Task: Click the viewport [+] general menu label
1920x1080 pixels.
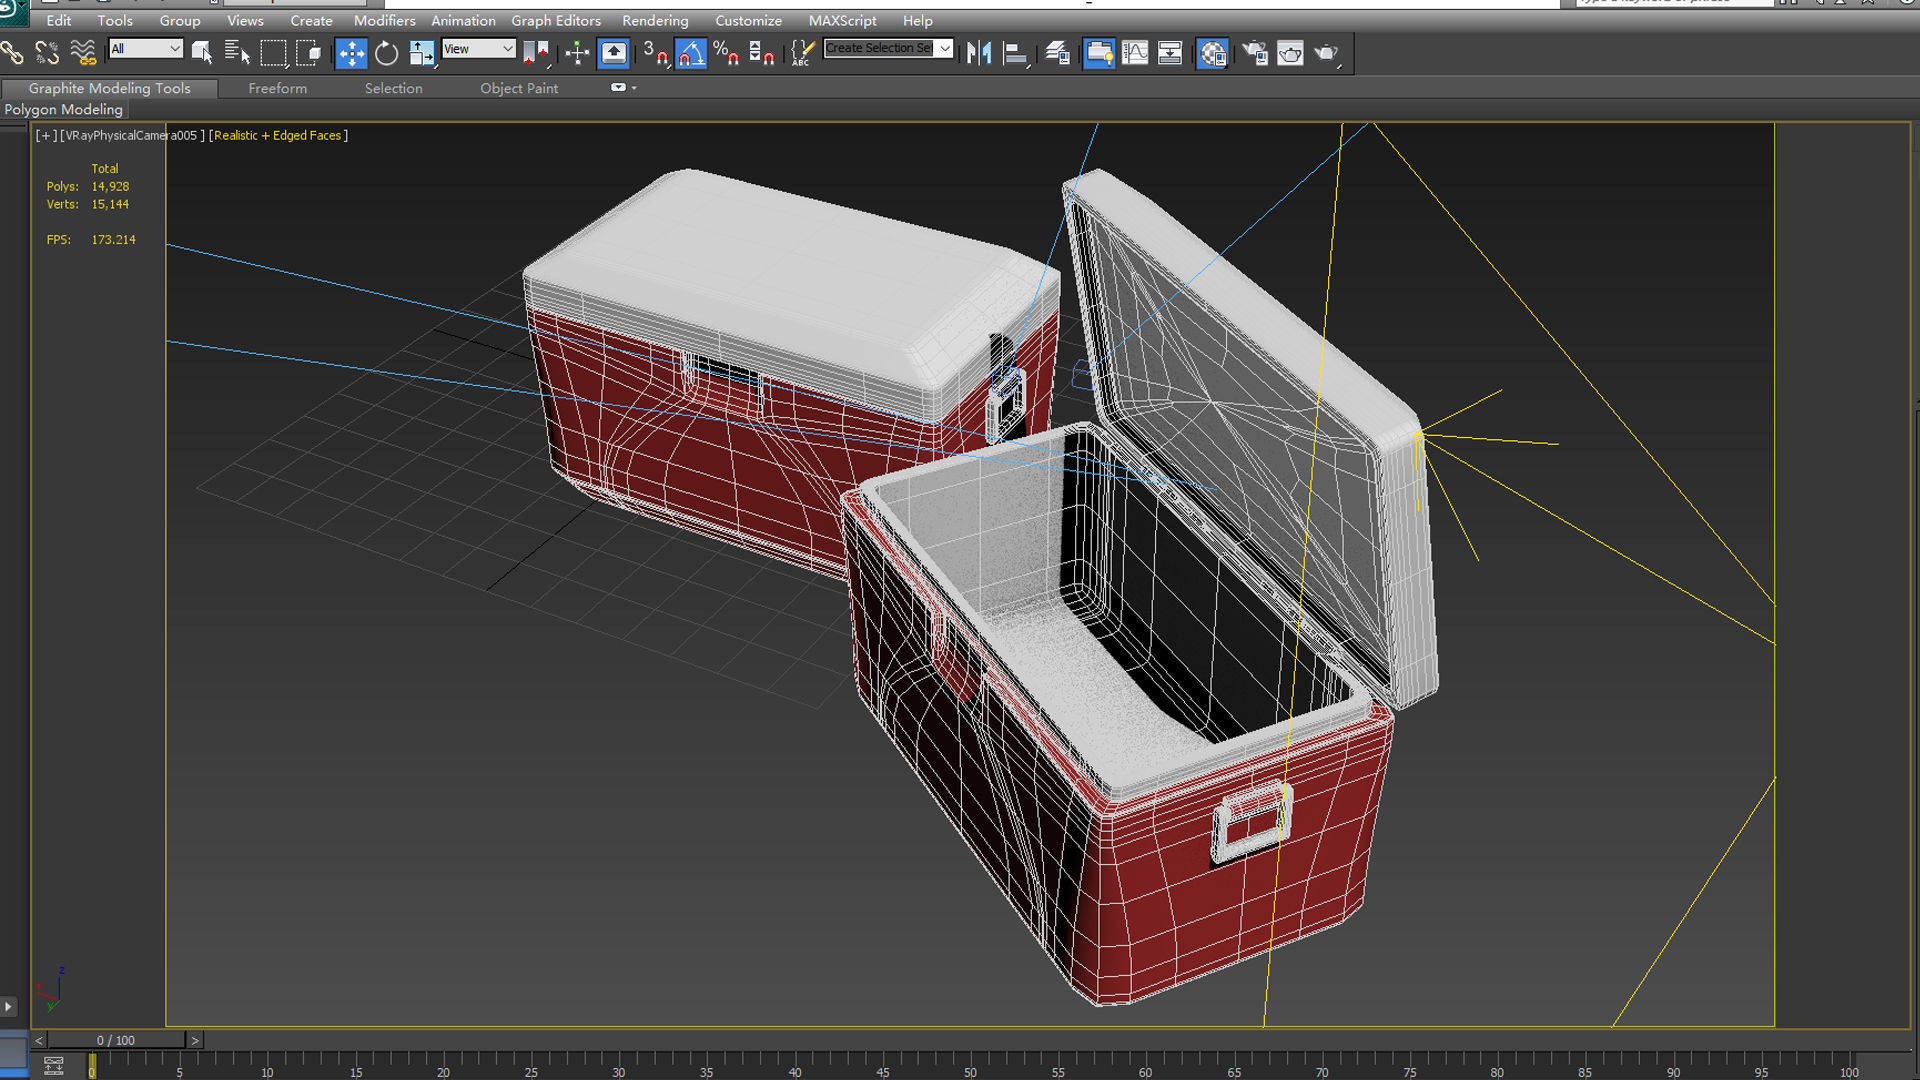Action: point(46,135)
